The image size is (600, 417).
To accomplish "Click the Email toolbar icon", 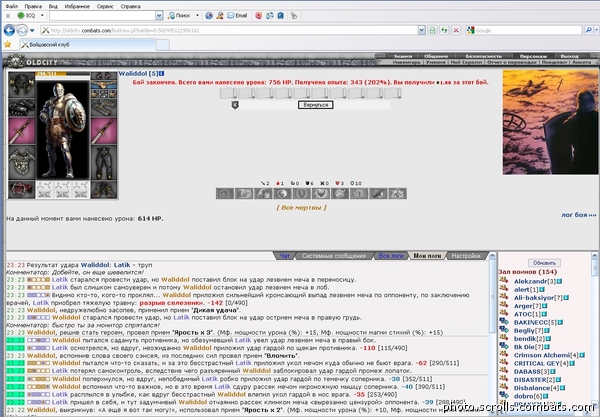I will pos(237,16).
